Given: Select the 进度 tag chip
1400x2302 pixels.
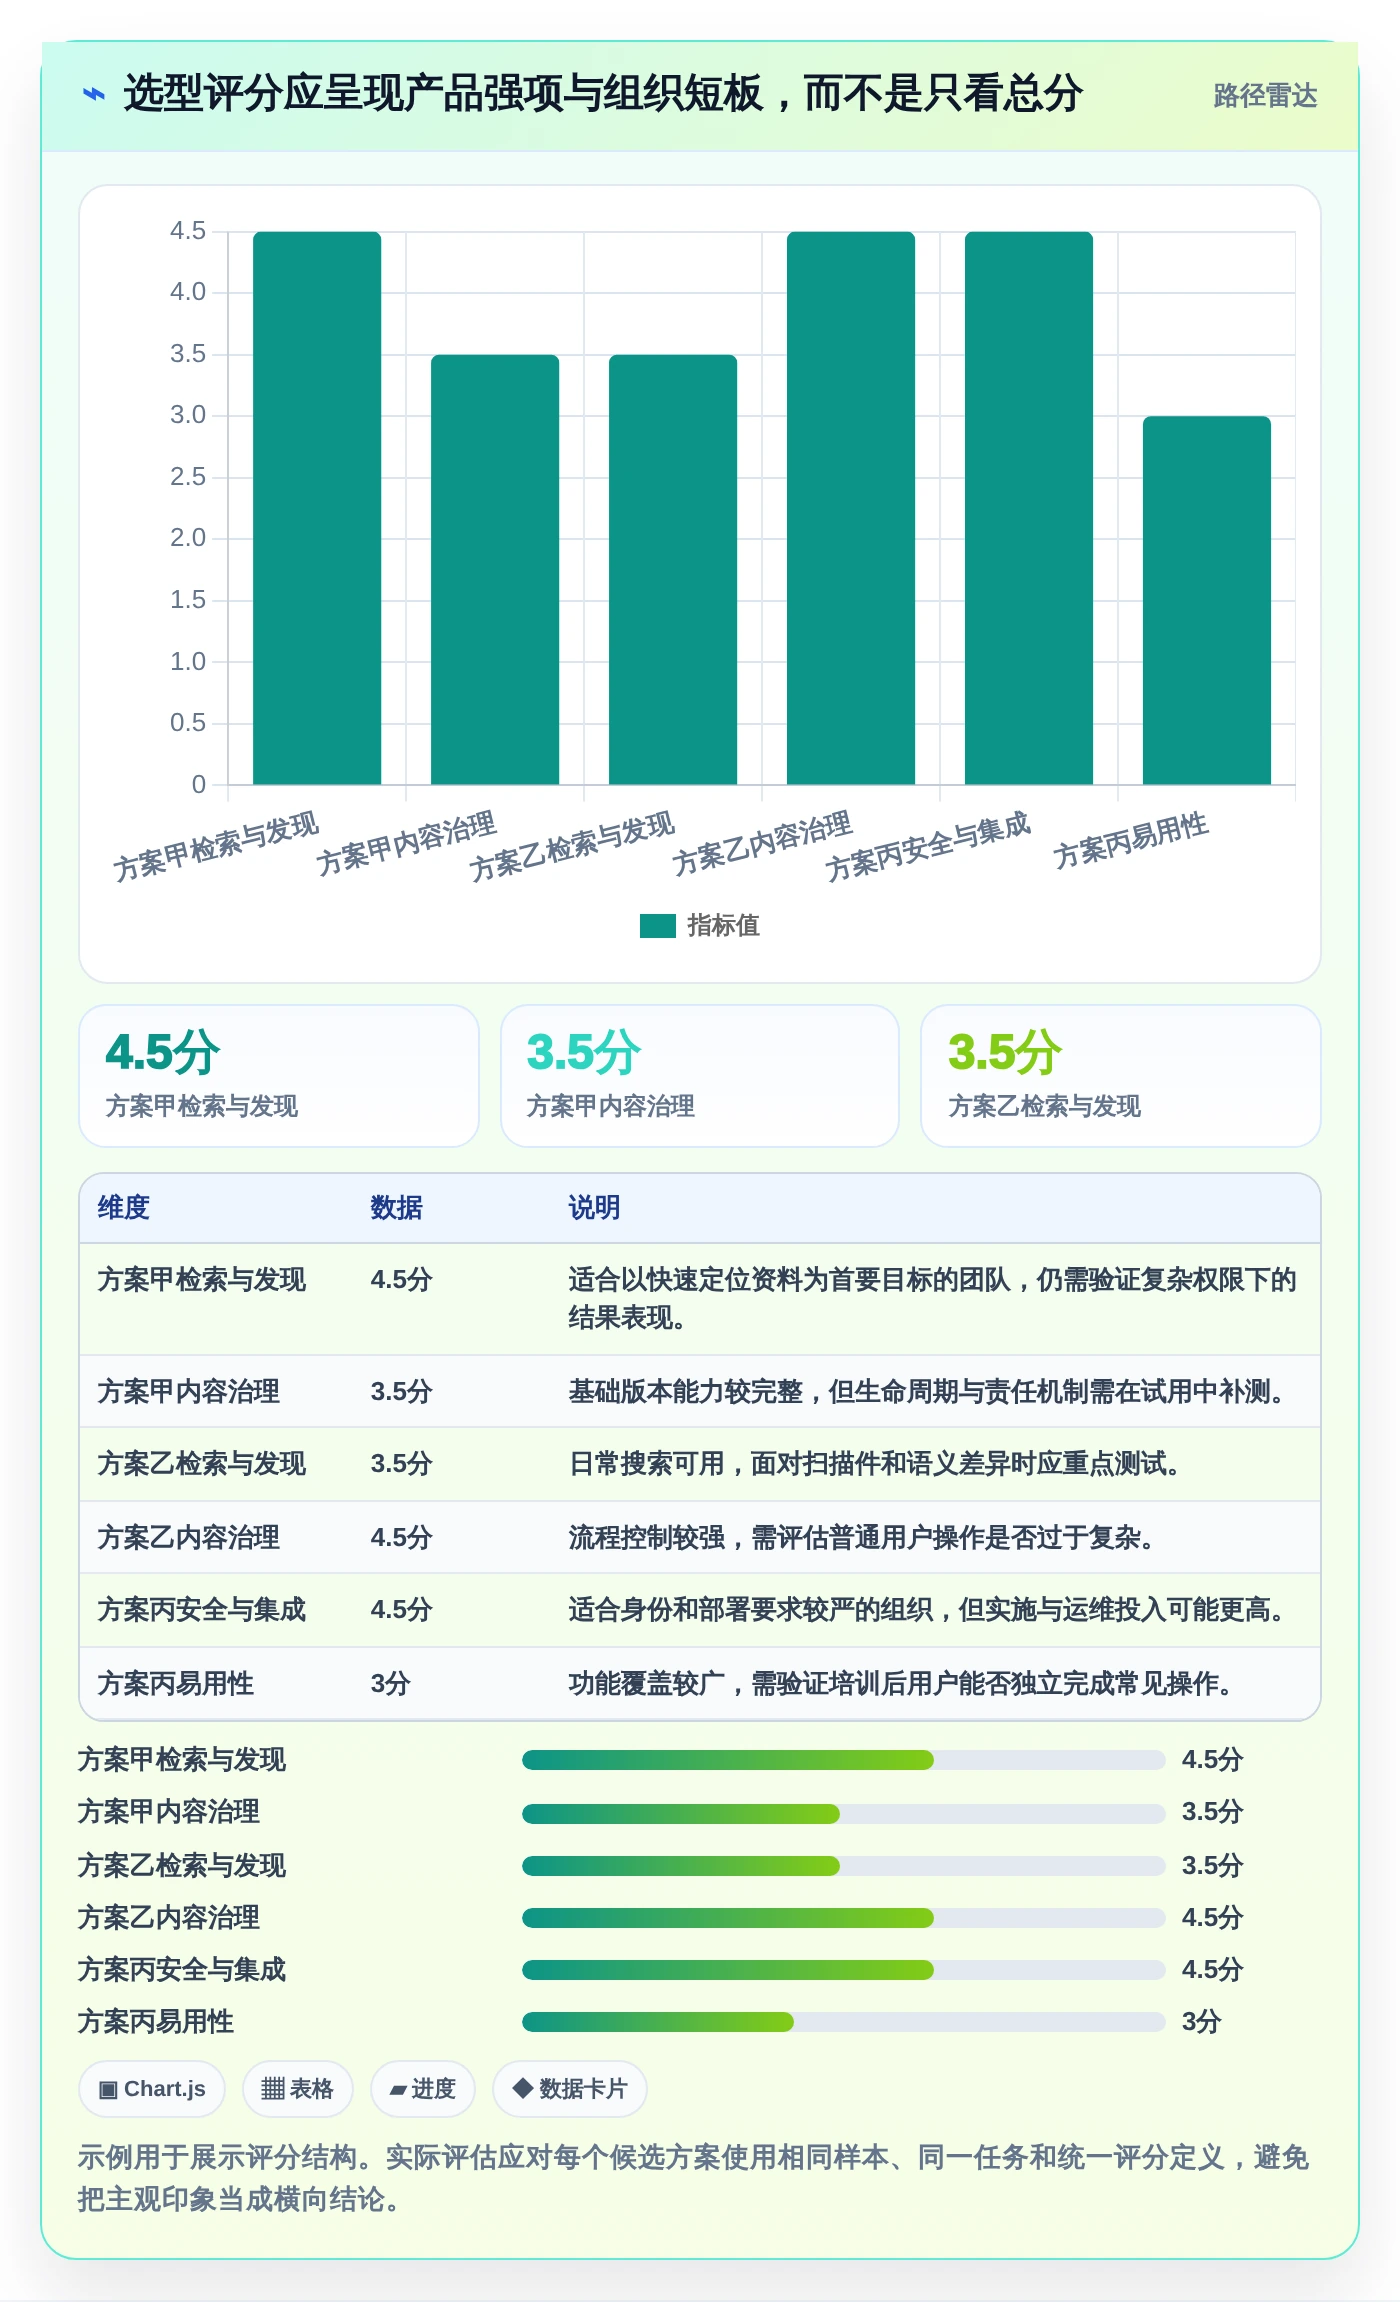Looking at the screenshot, I should coord(423,2089).
